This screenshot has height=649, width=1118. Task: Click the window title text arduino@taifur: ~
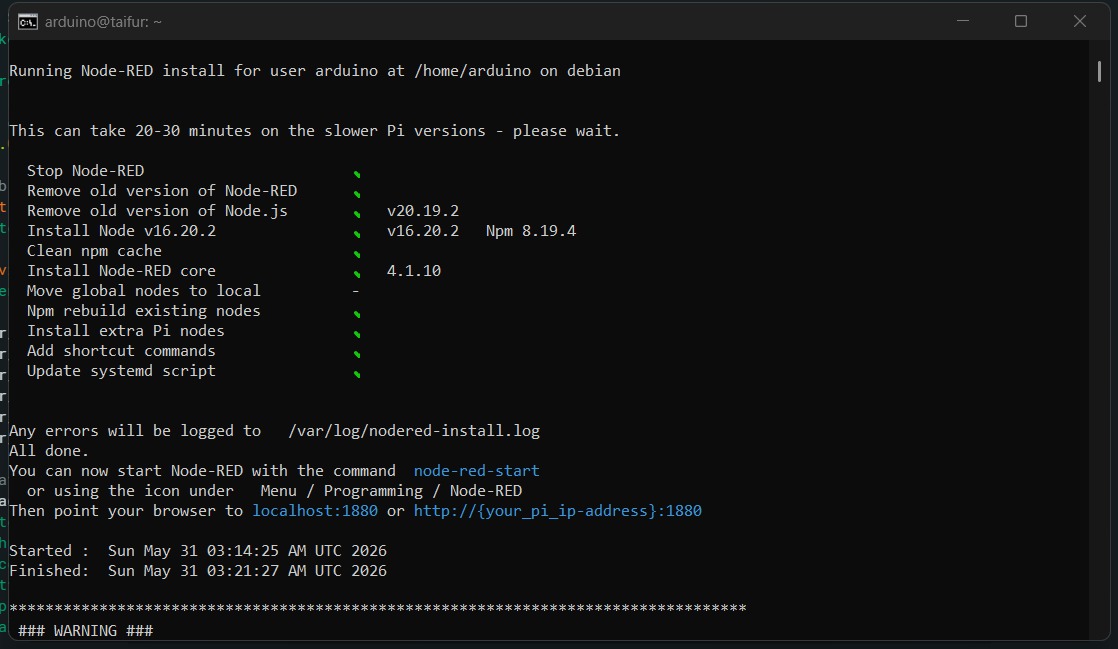pos(103,22)
